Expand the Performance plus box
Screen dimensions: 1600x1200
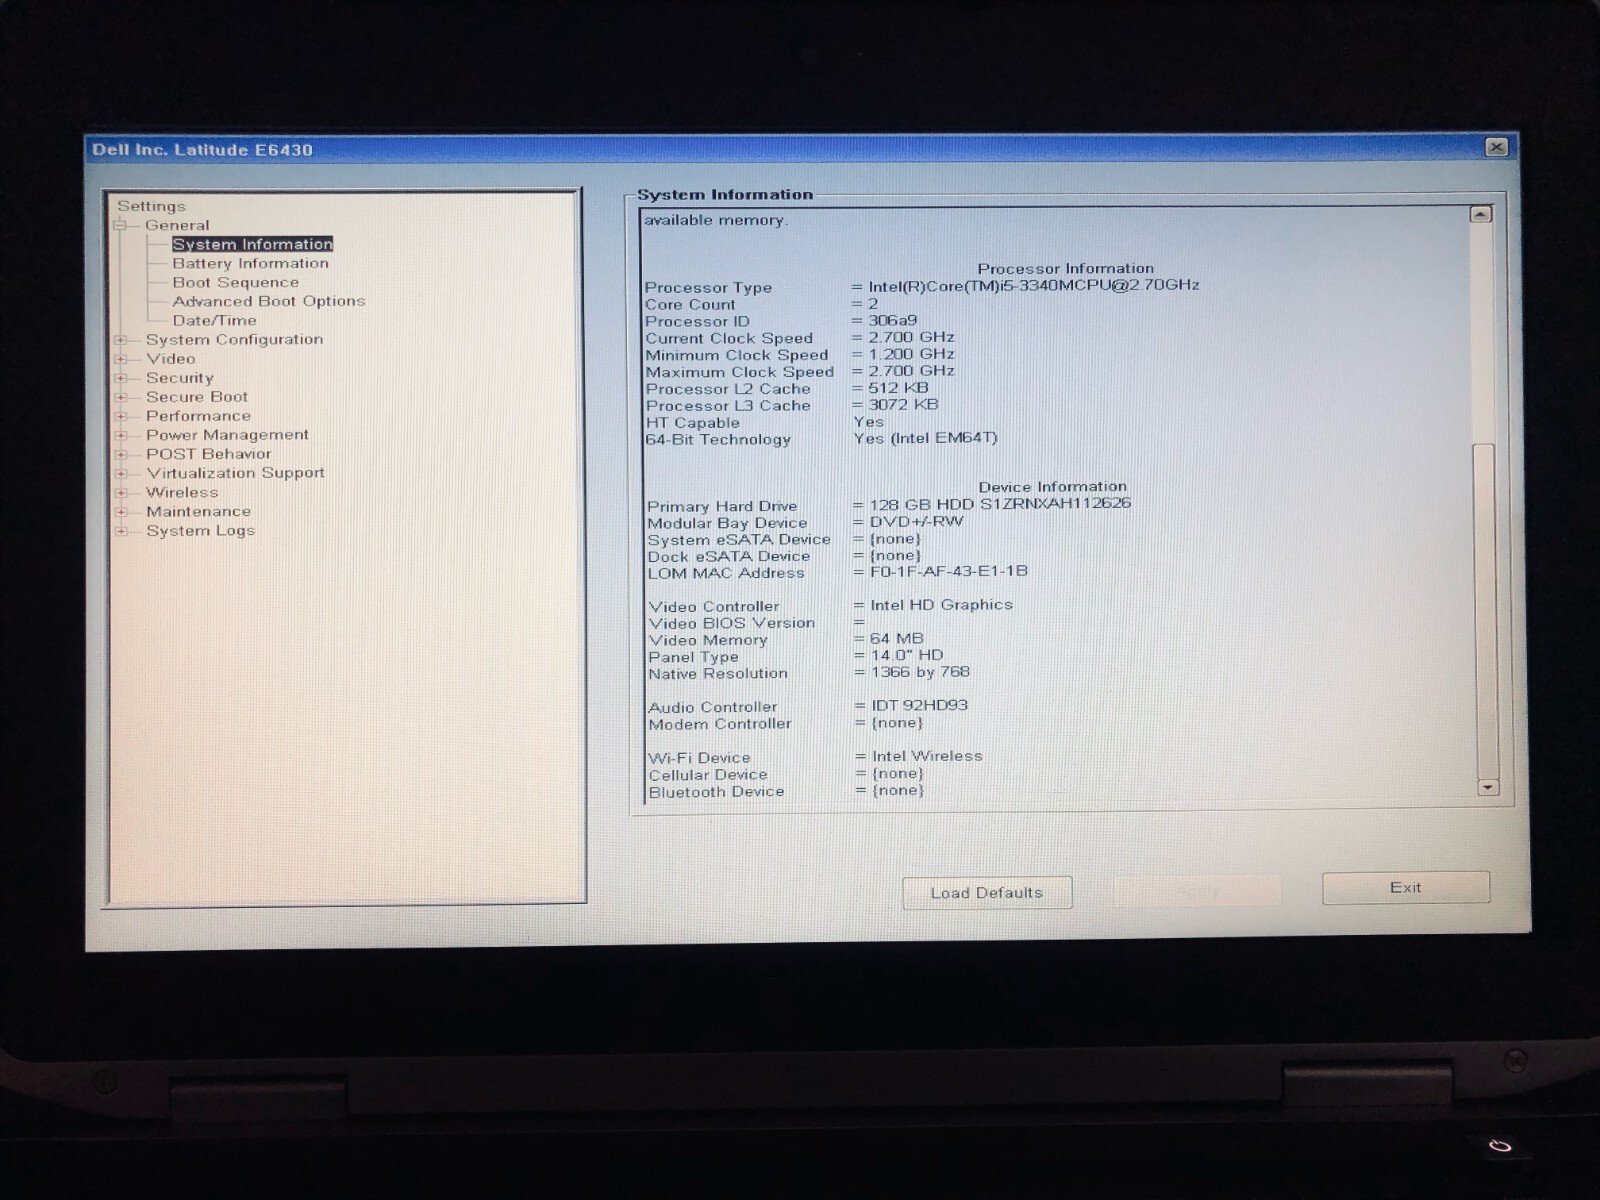(x=121, y=416)
